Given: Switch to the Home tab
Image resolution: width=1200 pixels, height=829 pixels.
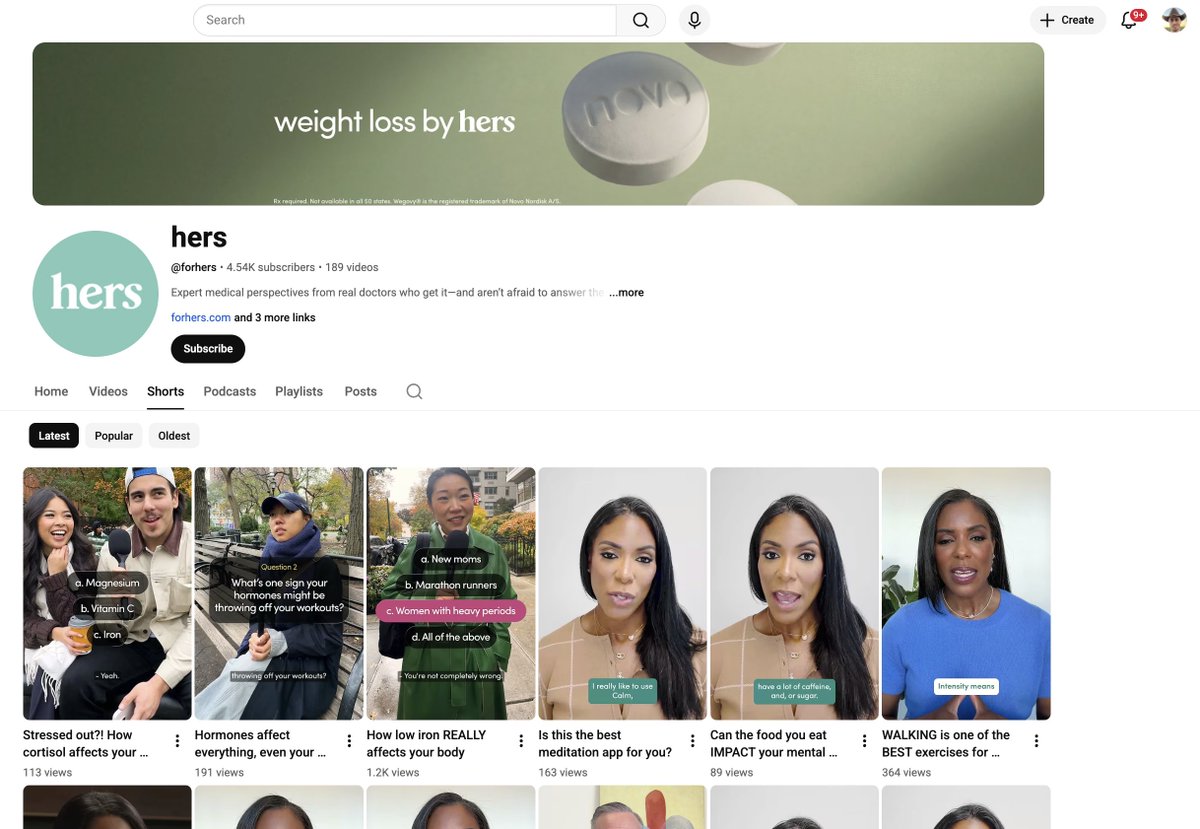Looking at the screenshot, I should click(x=51, y=392).
